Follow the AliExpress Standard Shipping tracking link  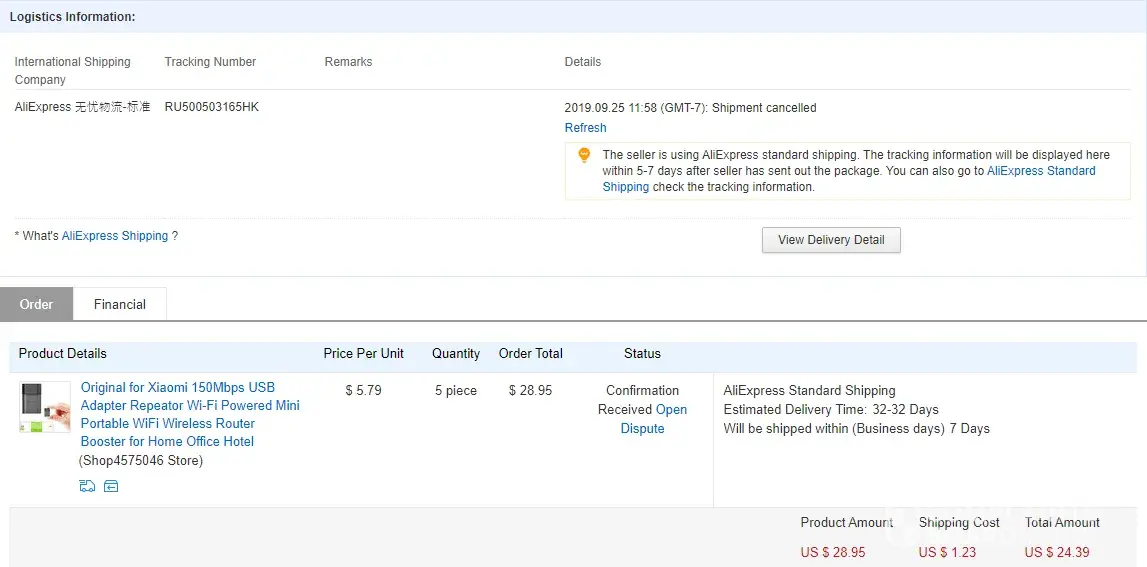point(1040,171)
